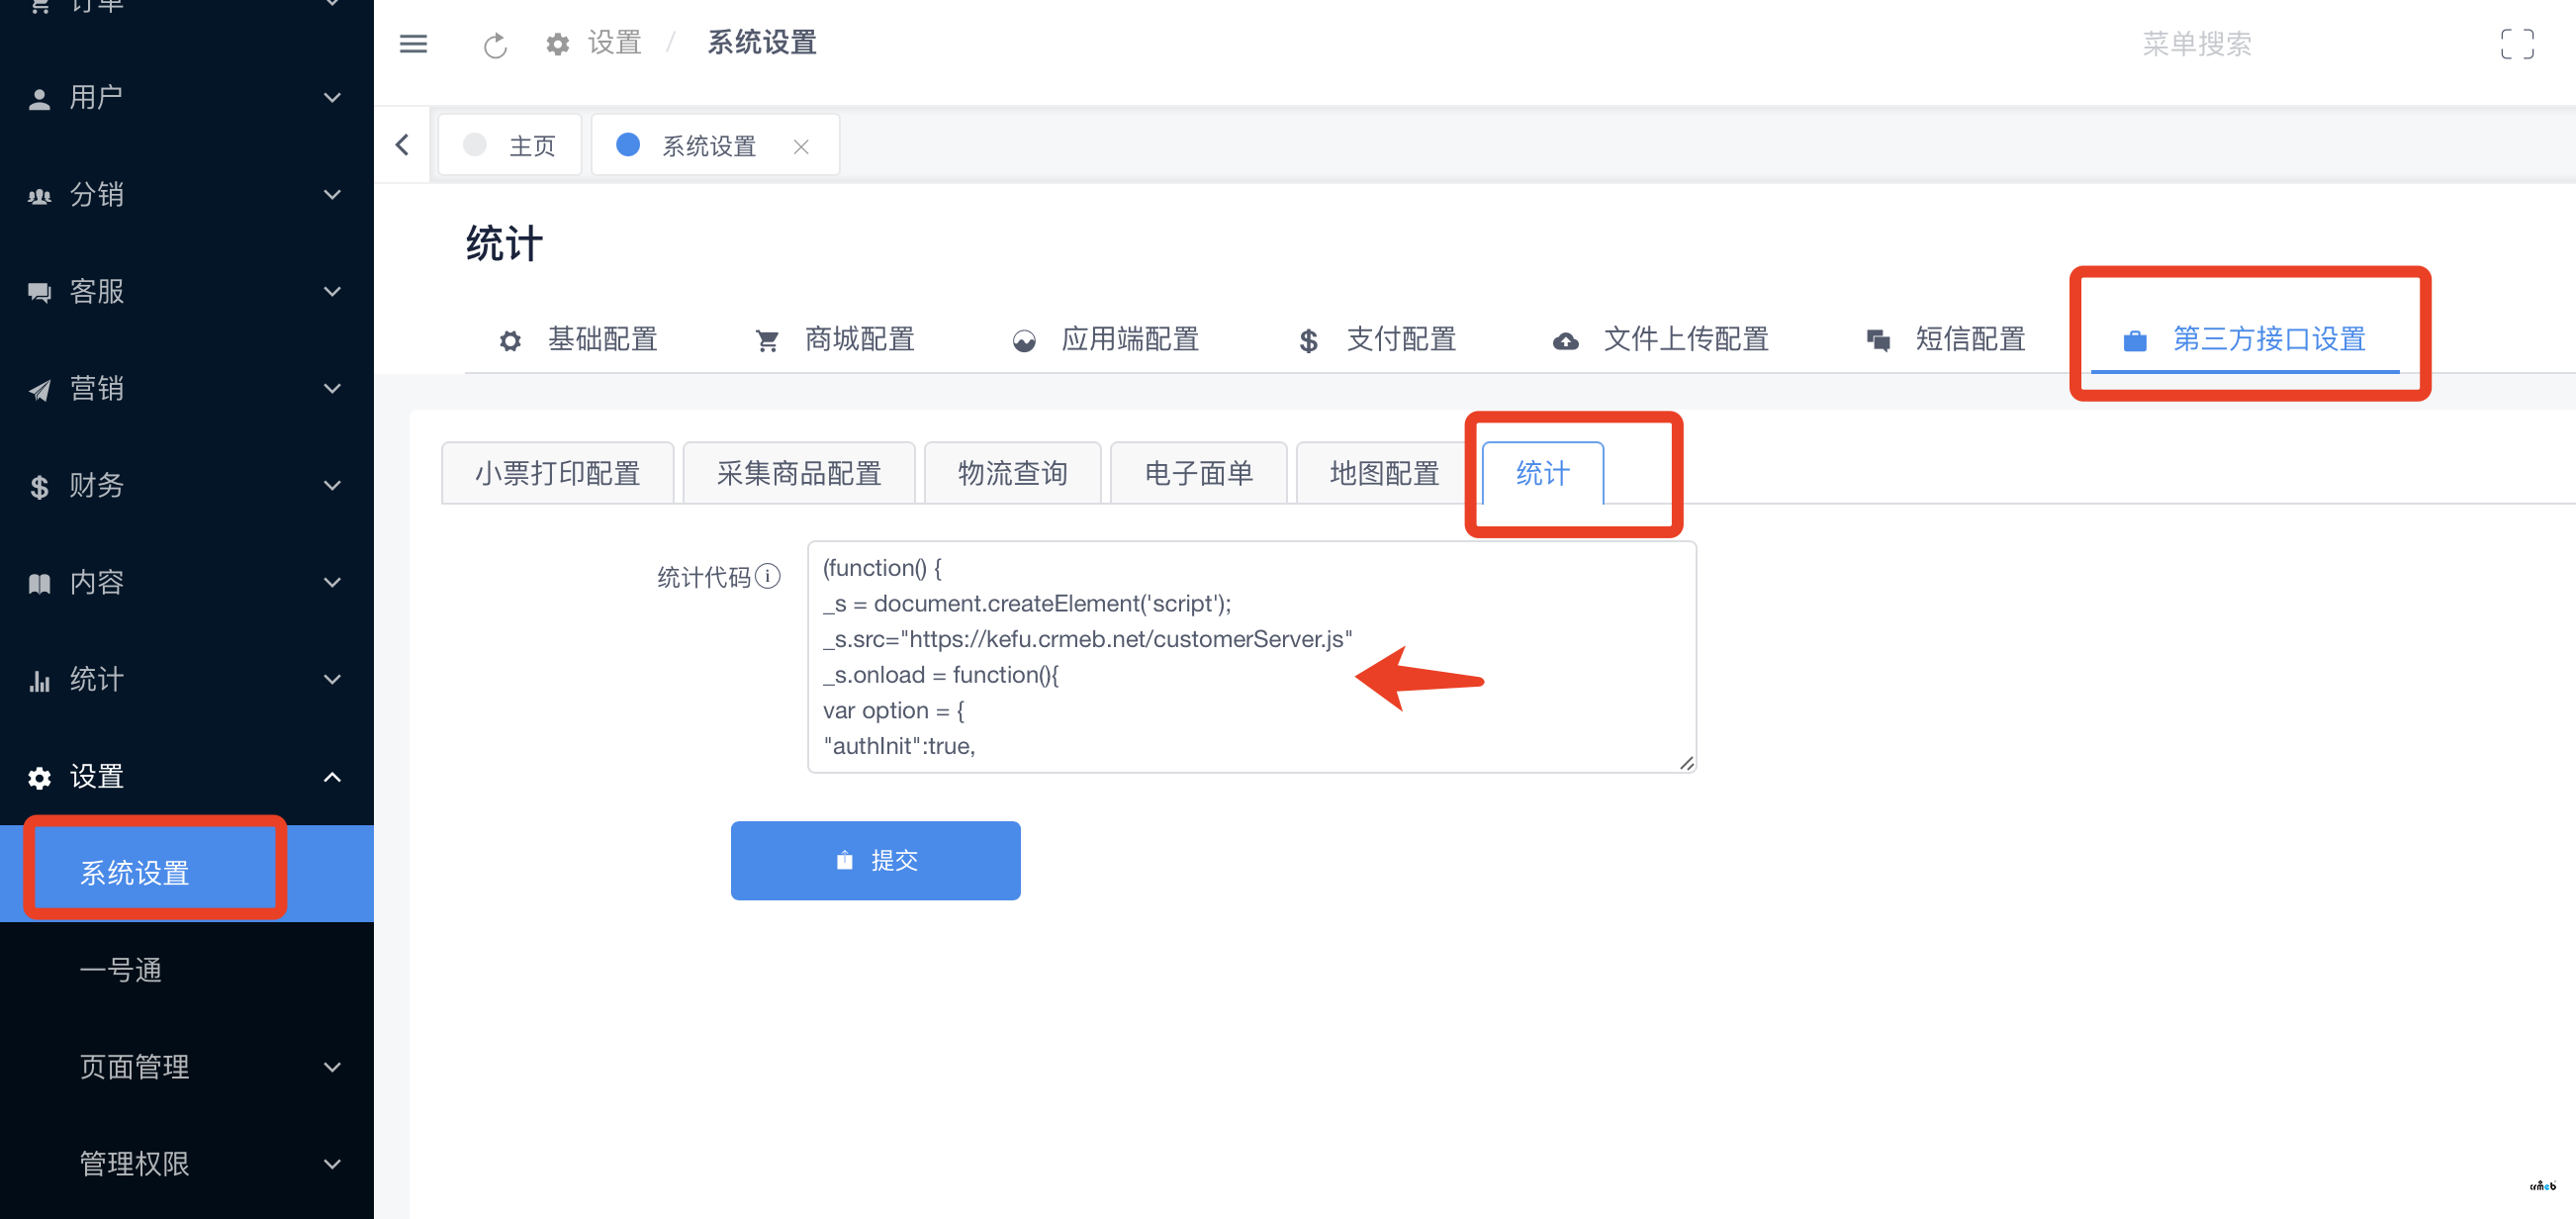Click the 设置 gear icon in sidebar
The height and width of the screenshot is (1219, 2576).
pos(39,777)
